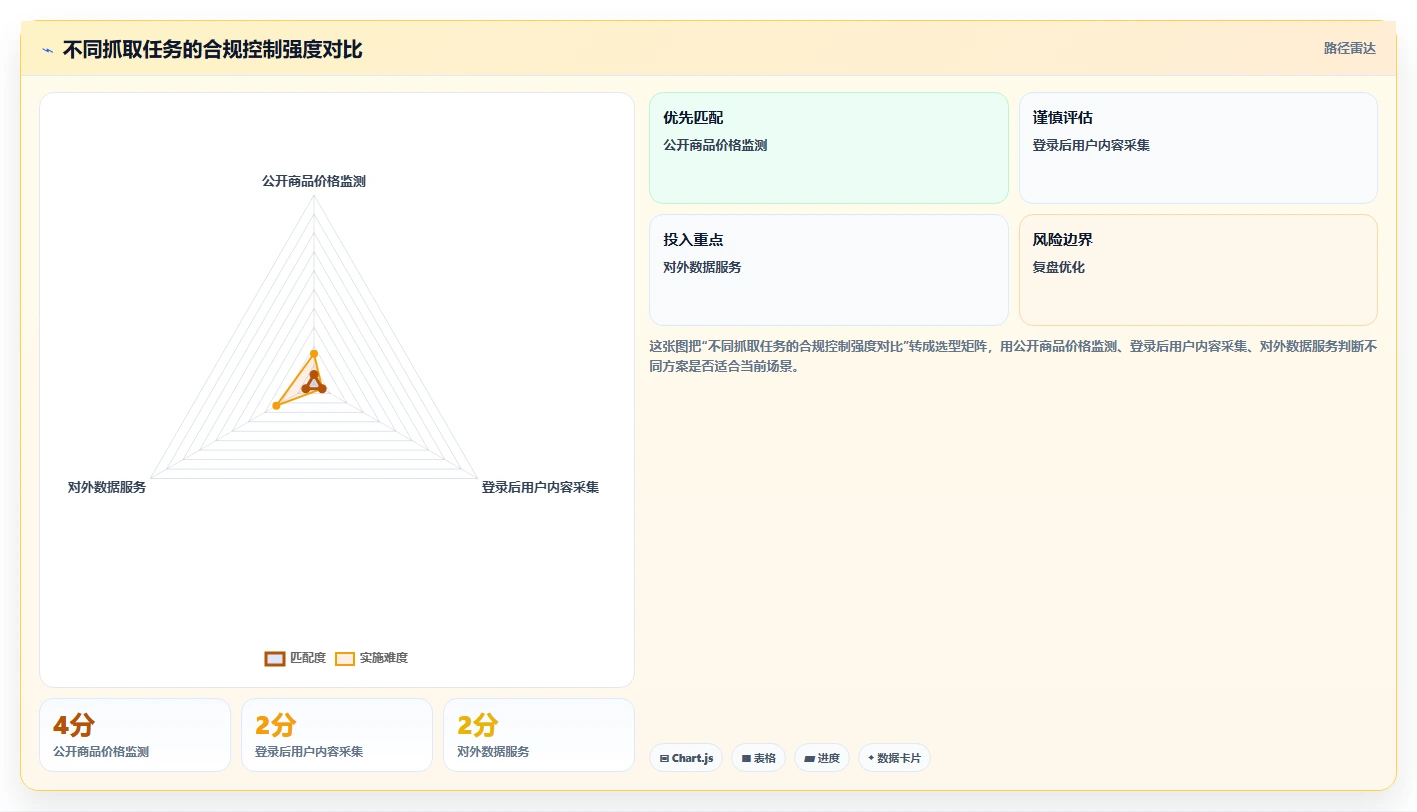
Task: Click the description paragraph below the cards
Action: 1013,356
